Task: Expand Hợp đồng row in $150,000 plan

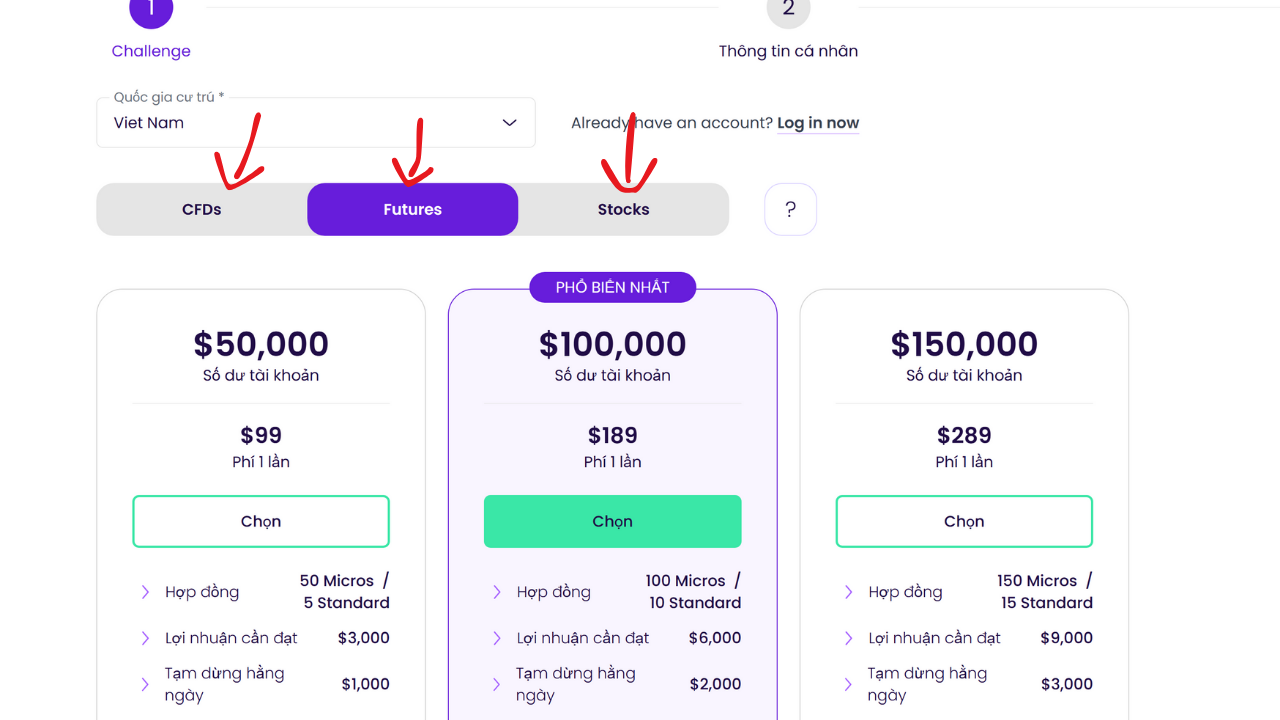Action: pyautogui.click(x=849, y=592)
